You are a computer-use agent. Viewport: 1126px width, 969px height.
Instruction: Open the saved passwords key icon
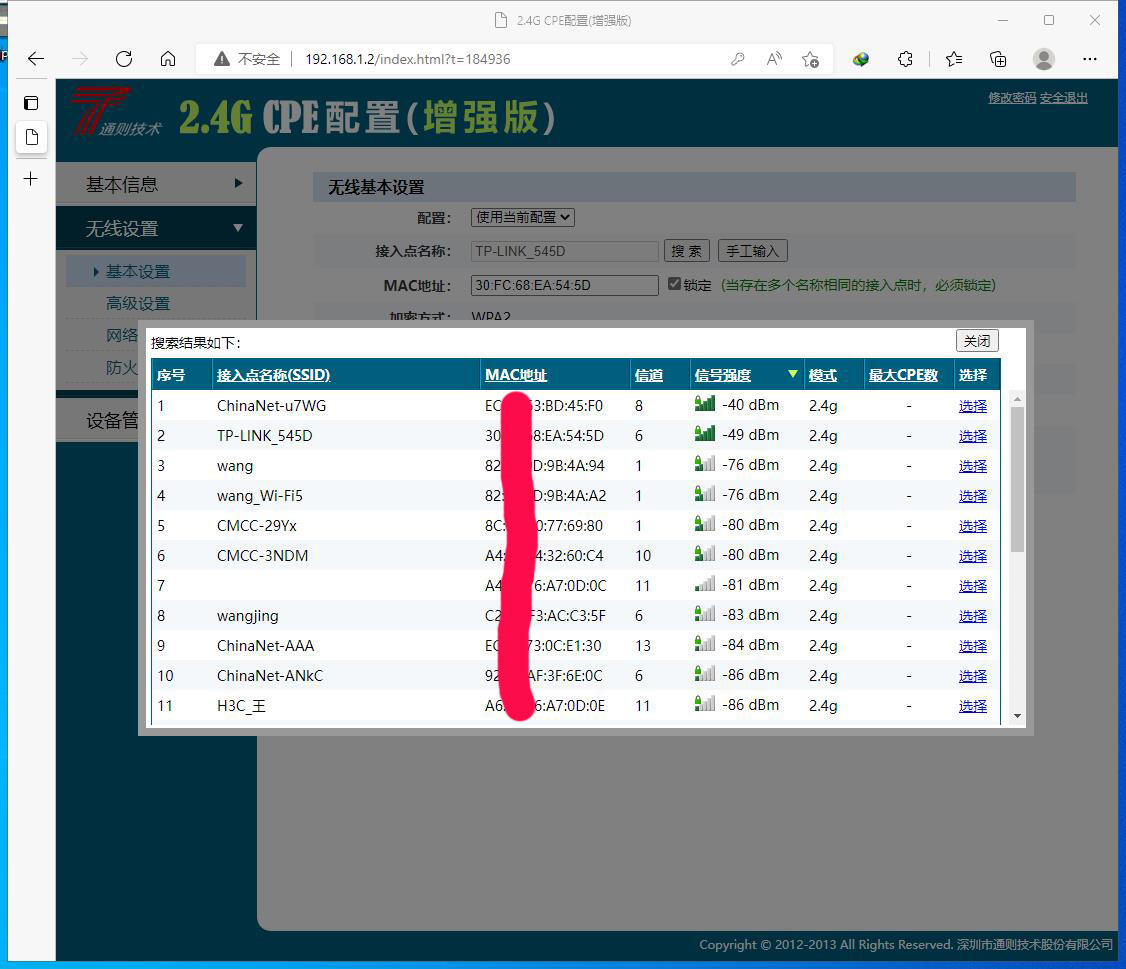738,59
